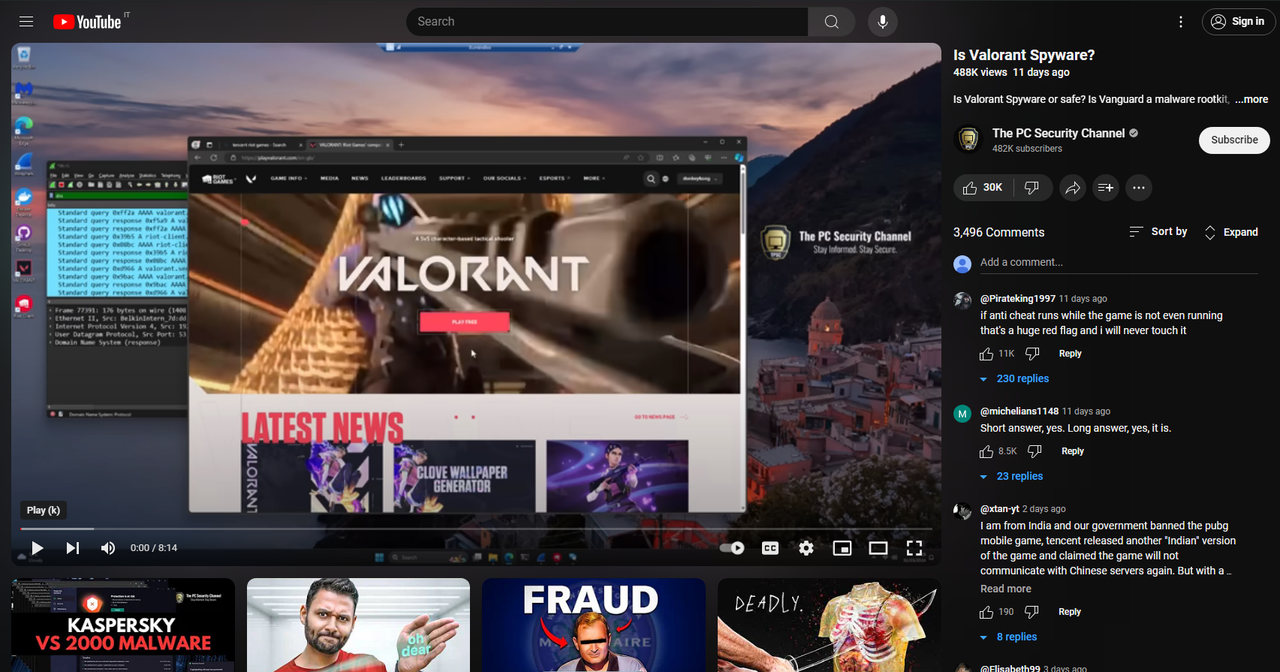This screenshot has width=1280, height=672.
Task: Expand the comments panel
Action: pos(1231,232)
